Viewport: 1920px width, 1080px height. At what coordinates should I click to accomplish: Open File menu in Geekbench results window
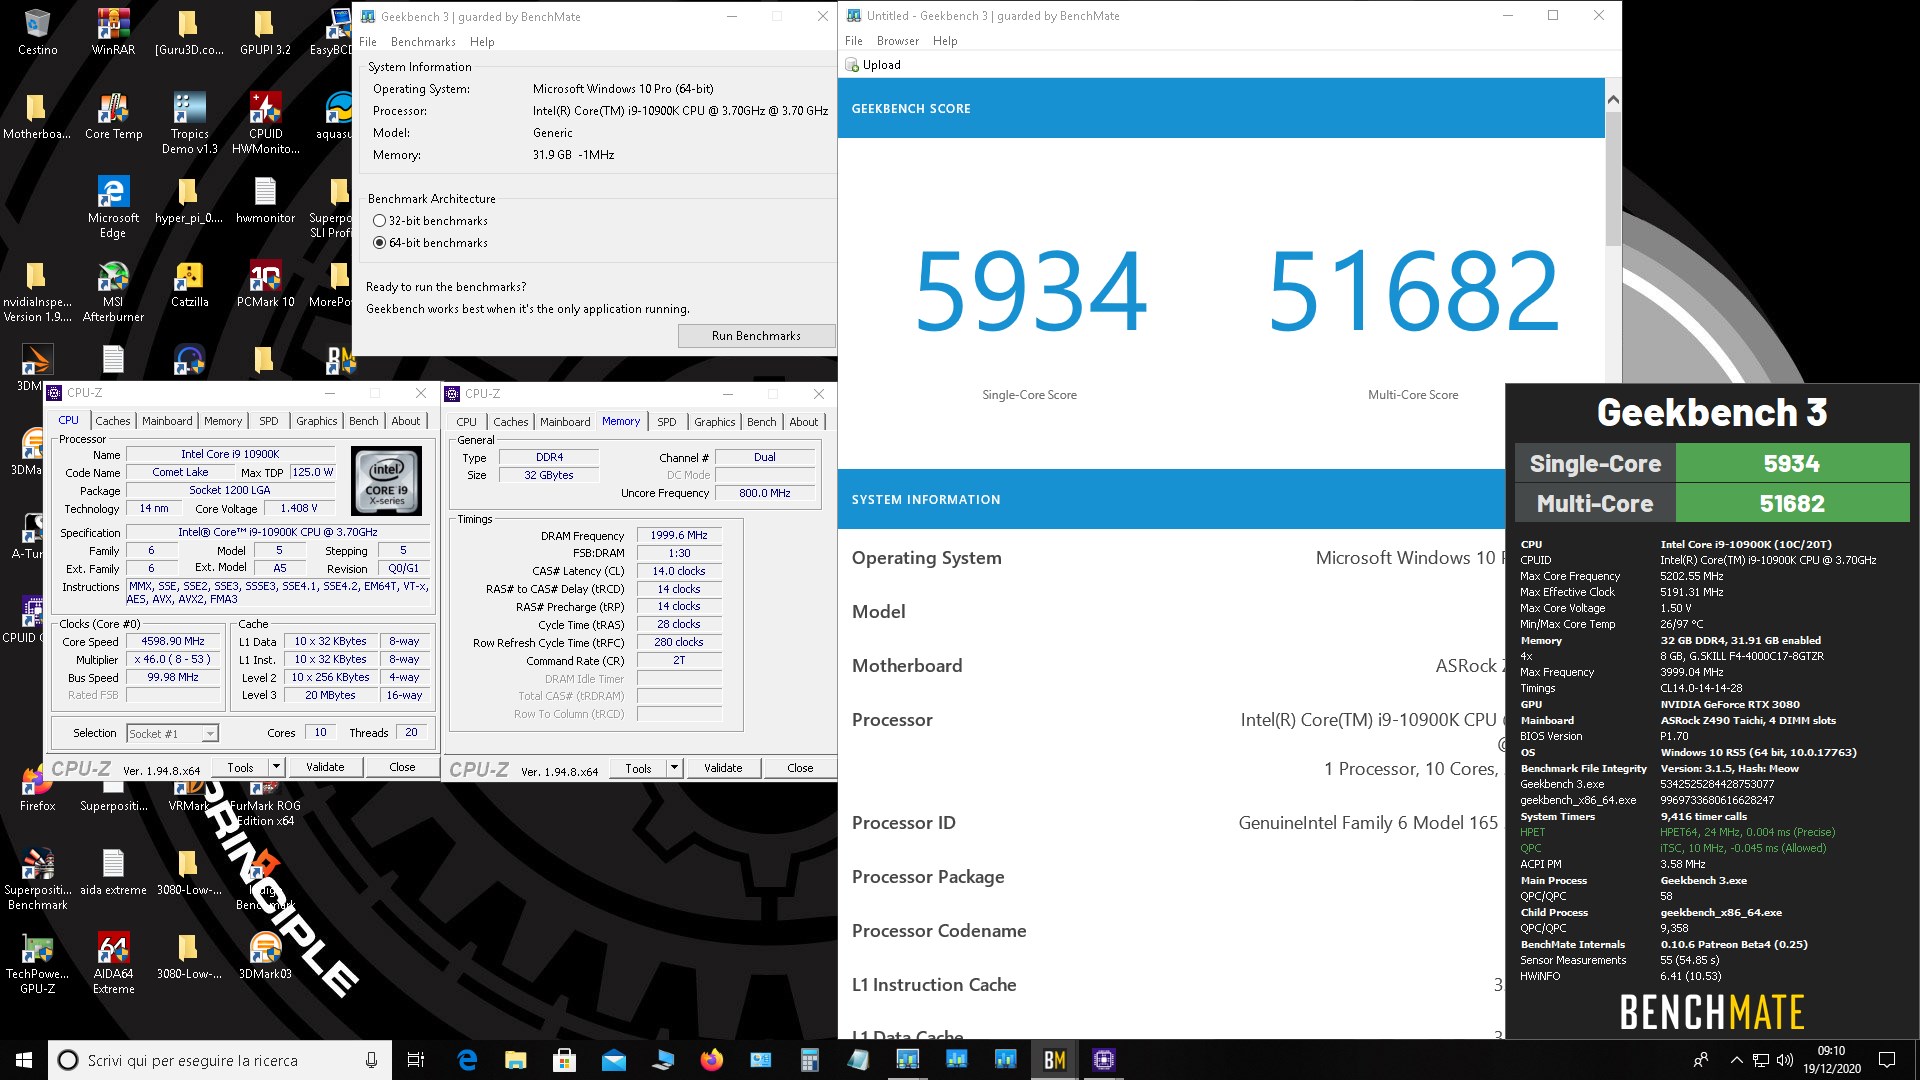click(x=853, y=41)
